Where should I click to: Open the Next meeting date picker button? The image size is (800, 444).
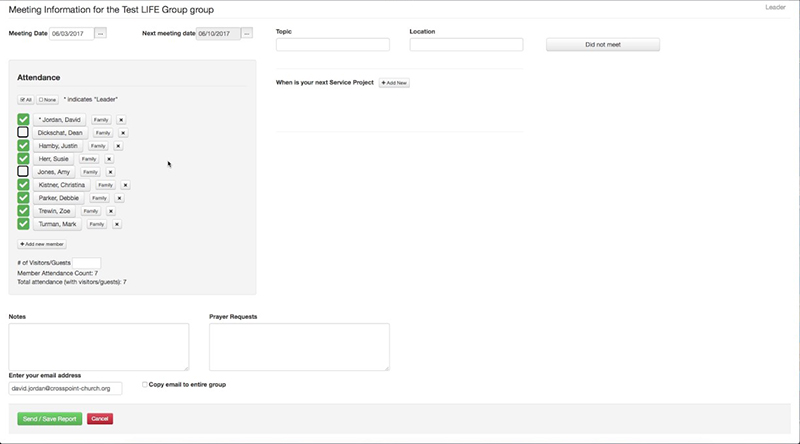pyautogui.click(x=247, y=33)
